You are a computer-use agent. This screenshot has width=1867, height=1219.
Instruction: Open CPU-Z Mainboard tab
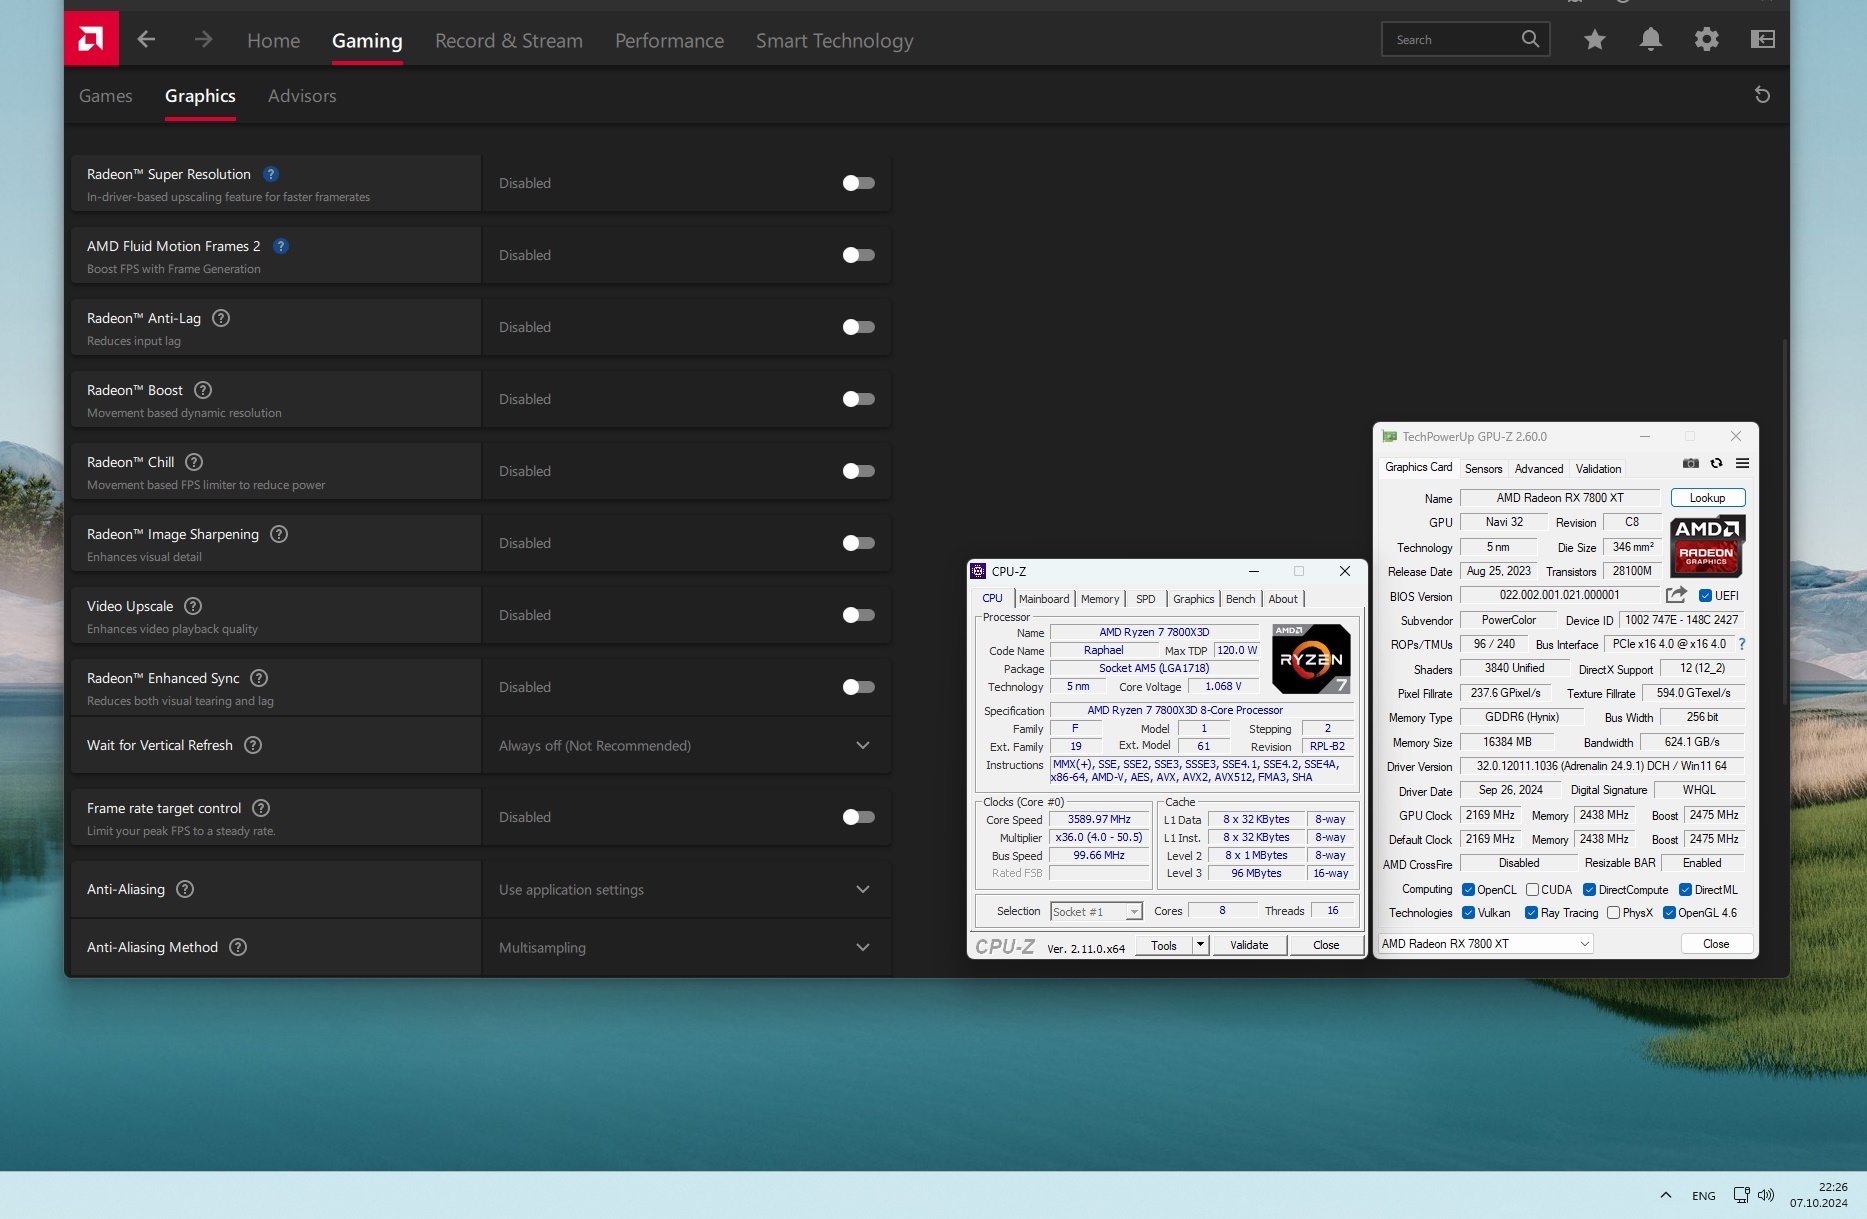(x=1044, y=599)
